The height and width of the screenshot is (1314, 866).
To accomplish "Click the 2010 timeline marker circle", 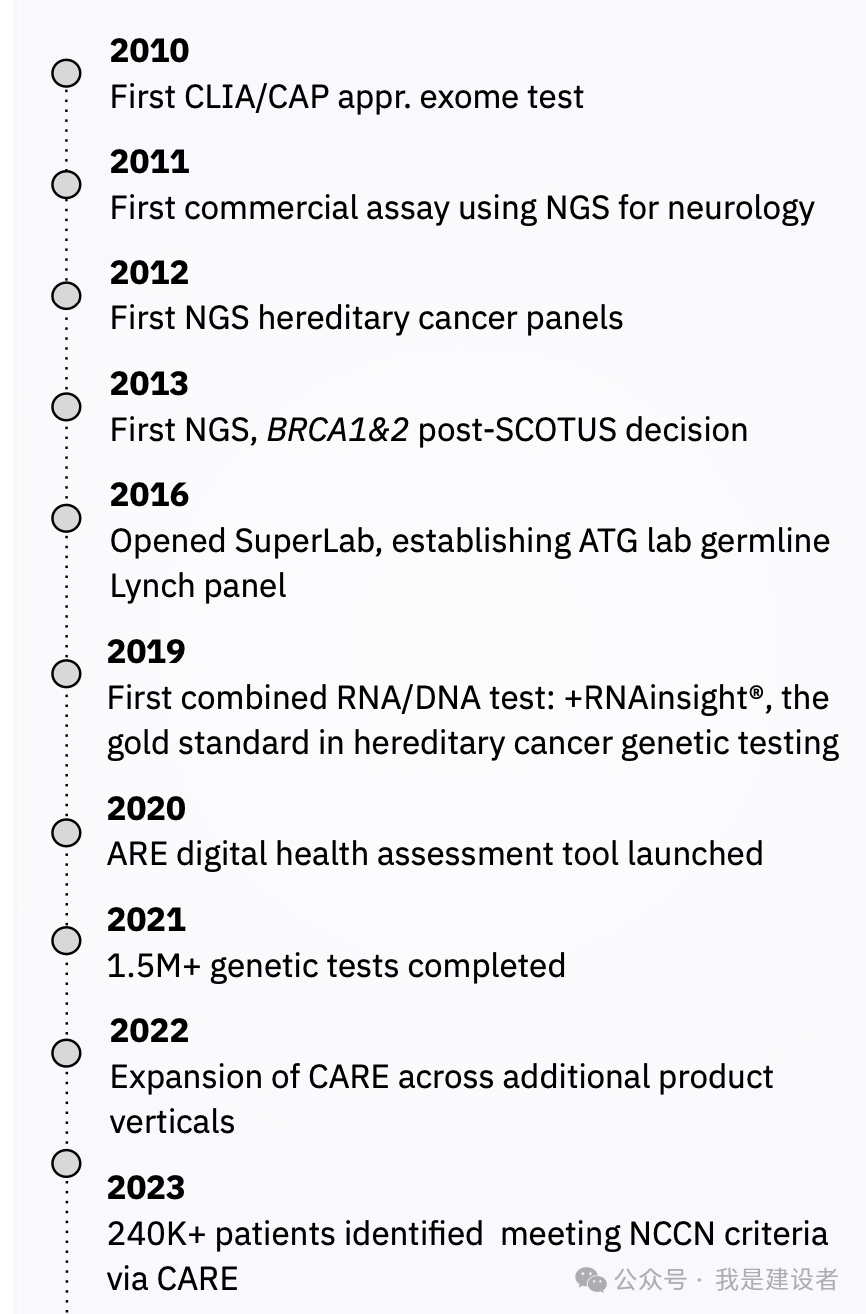I will [66, 74].
